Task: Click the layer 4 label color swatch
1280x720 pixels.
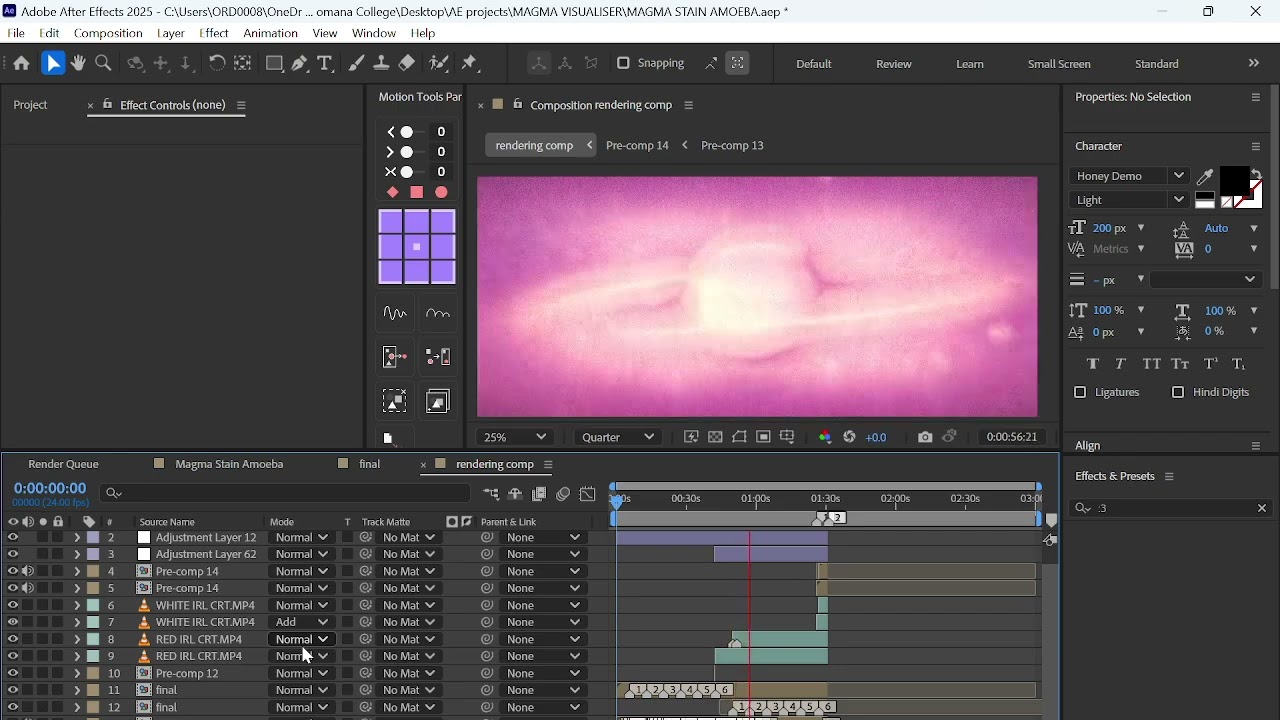Action: point(93,573)
